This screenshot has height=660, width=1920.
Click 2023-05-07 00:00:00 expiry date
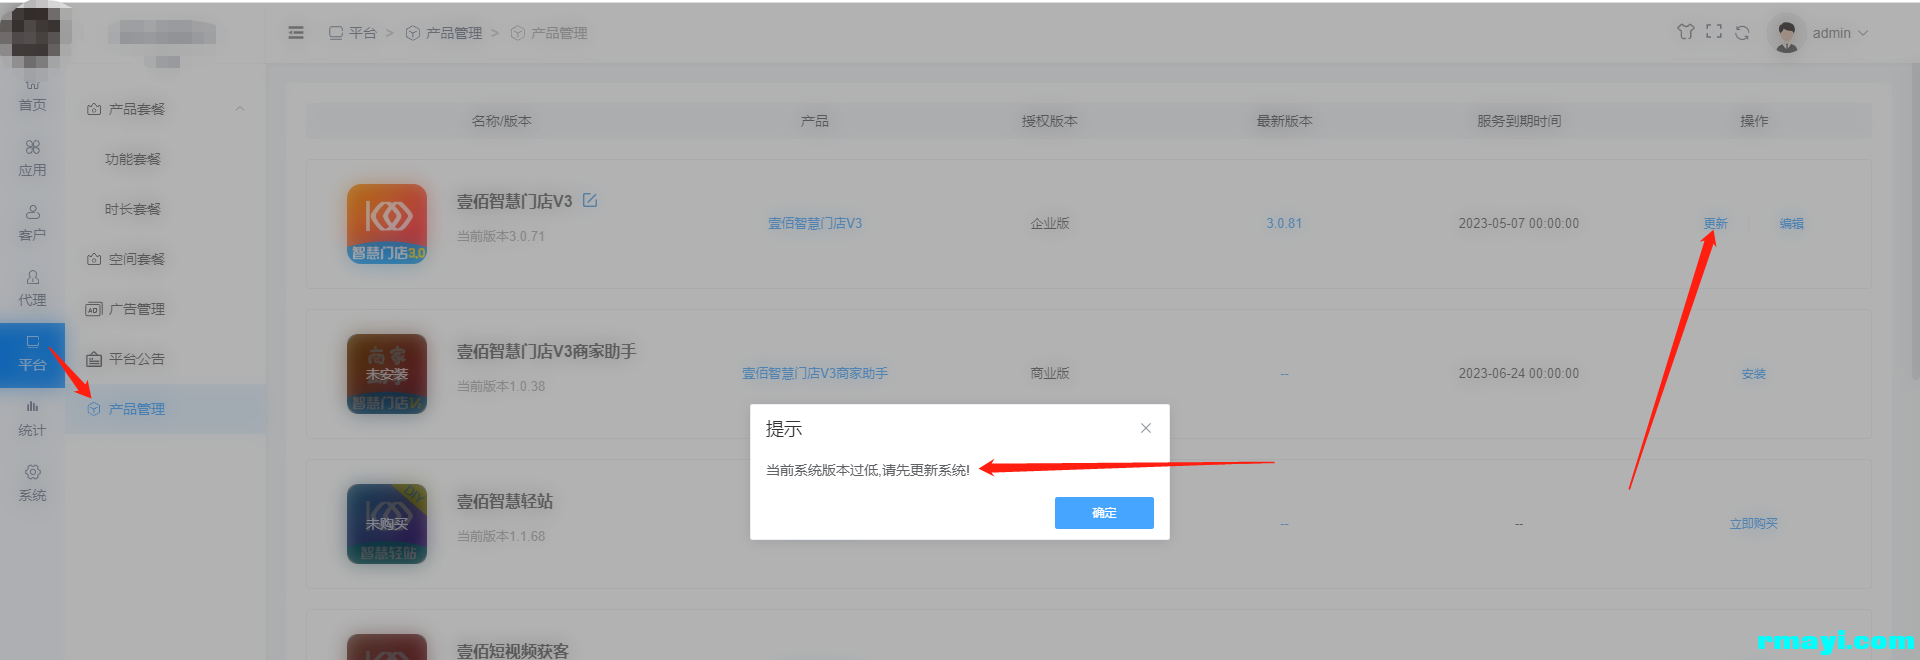coord(1518,223)
